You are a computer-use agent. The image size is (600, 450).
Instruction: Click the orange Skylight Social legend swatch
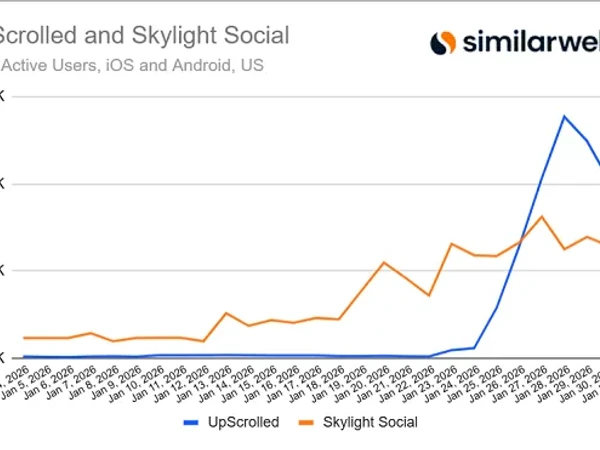point(308,422)
